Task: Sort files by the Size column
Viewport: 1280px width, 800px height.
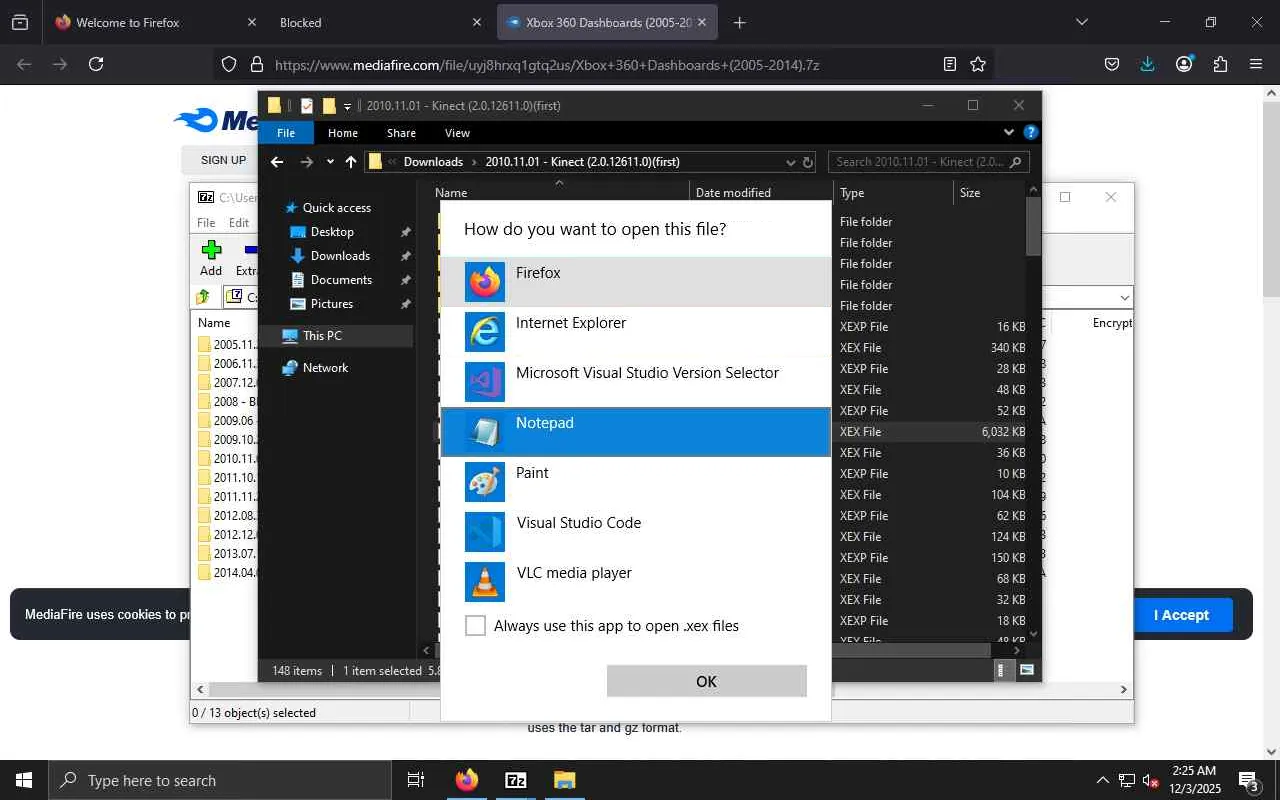Action: pyautogui.click(x=988, y=193)
